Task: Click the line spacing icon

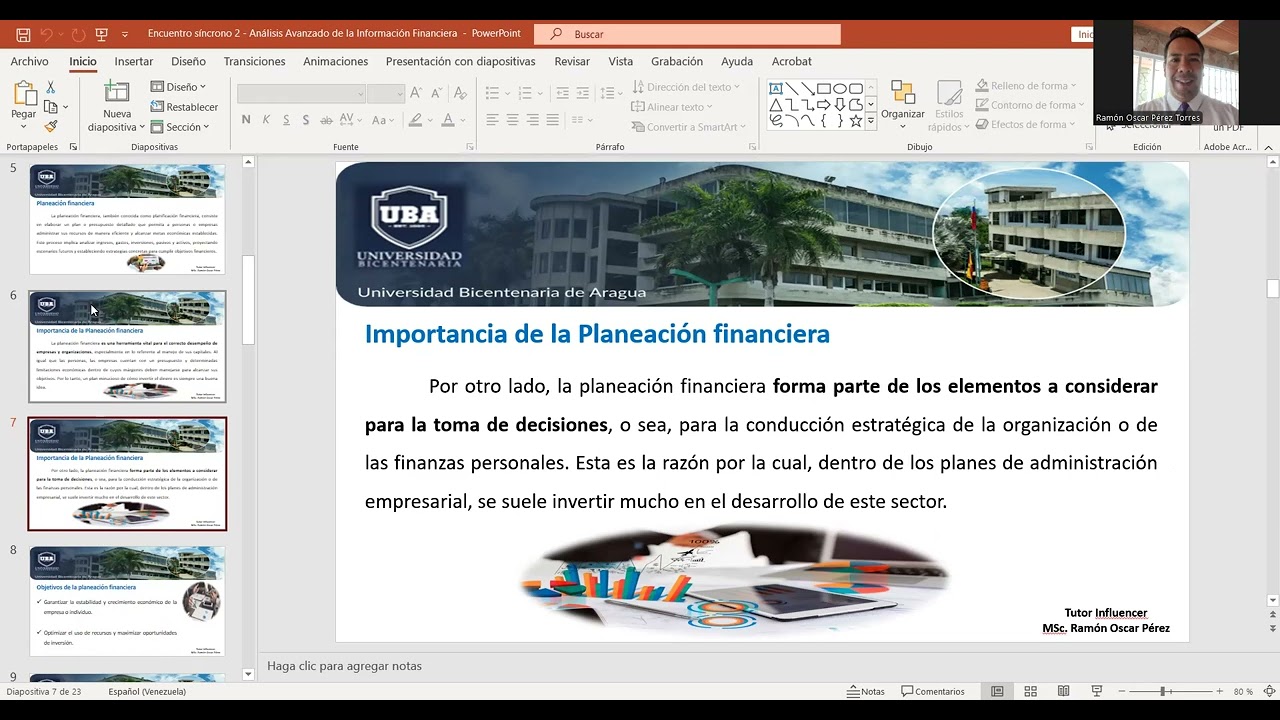Action: coord(607,93)
